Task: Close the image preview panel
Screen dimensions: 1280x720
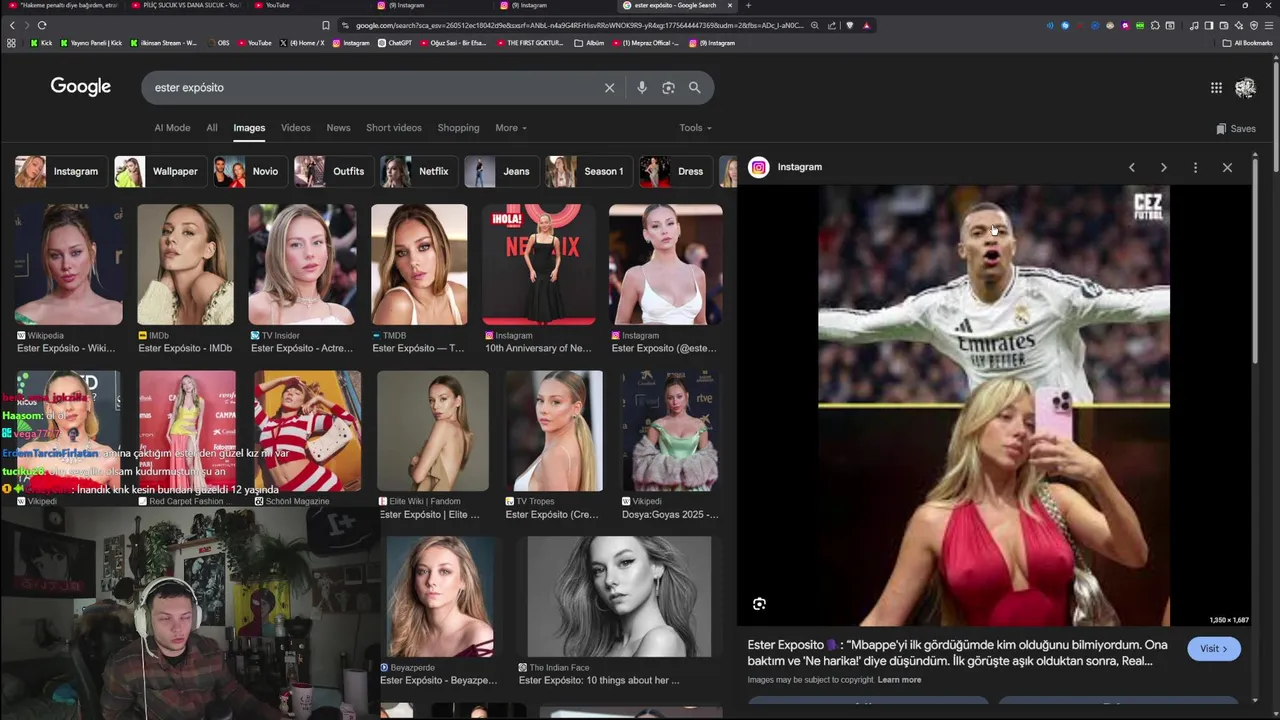Action: [x=1227, y=167]
